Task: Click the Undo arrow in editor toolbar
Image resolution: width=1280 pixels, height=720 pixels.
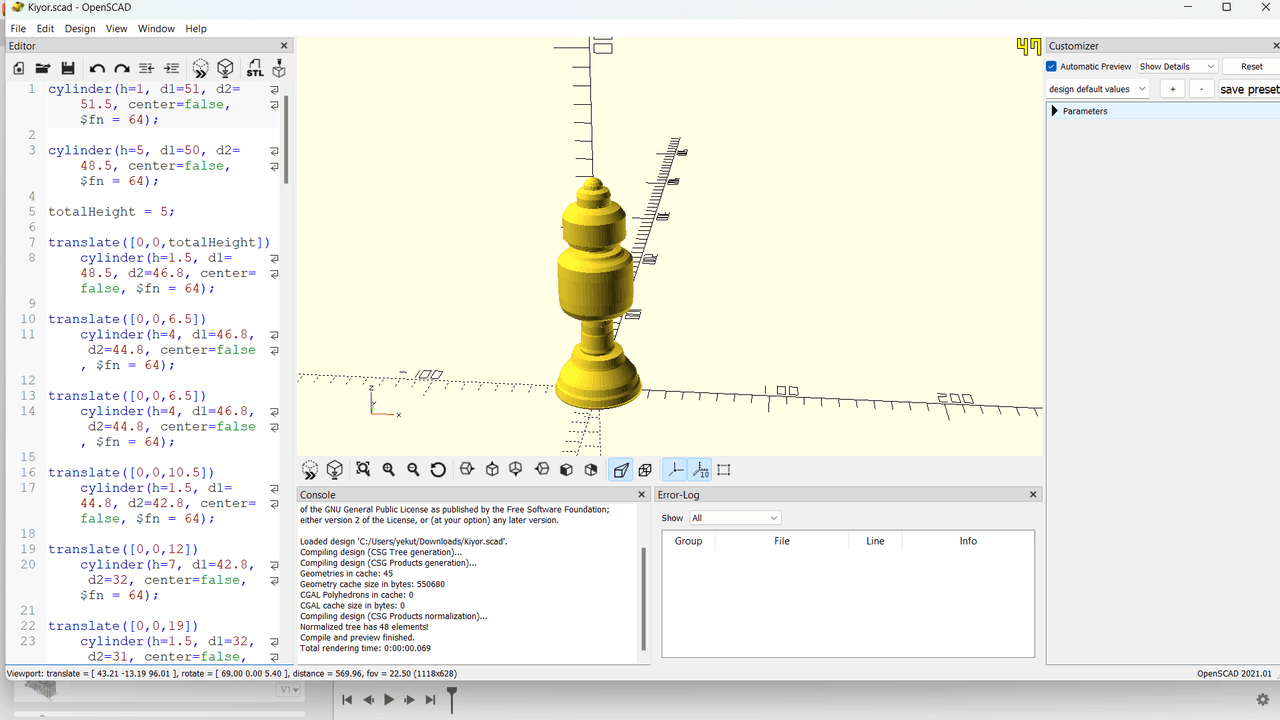Action: tap(97, 68)
